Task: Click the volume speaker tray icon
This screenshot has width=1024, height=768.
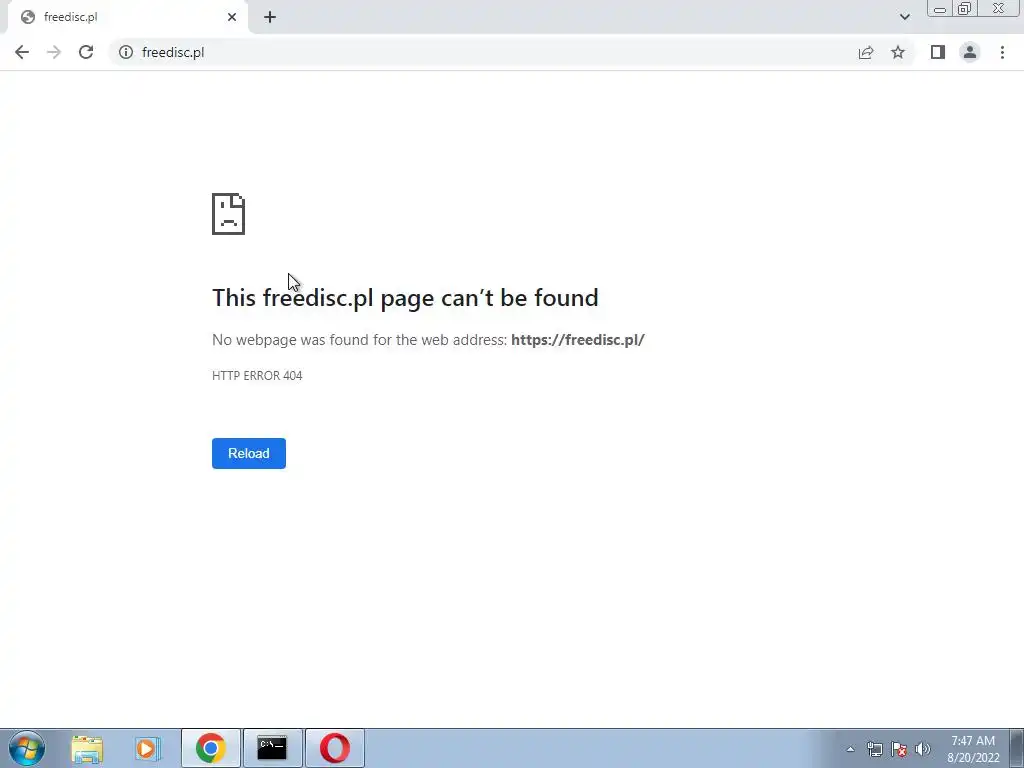Action: pos(923,749)
